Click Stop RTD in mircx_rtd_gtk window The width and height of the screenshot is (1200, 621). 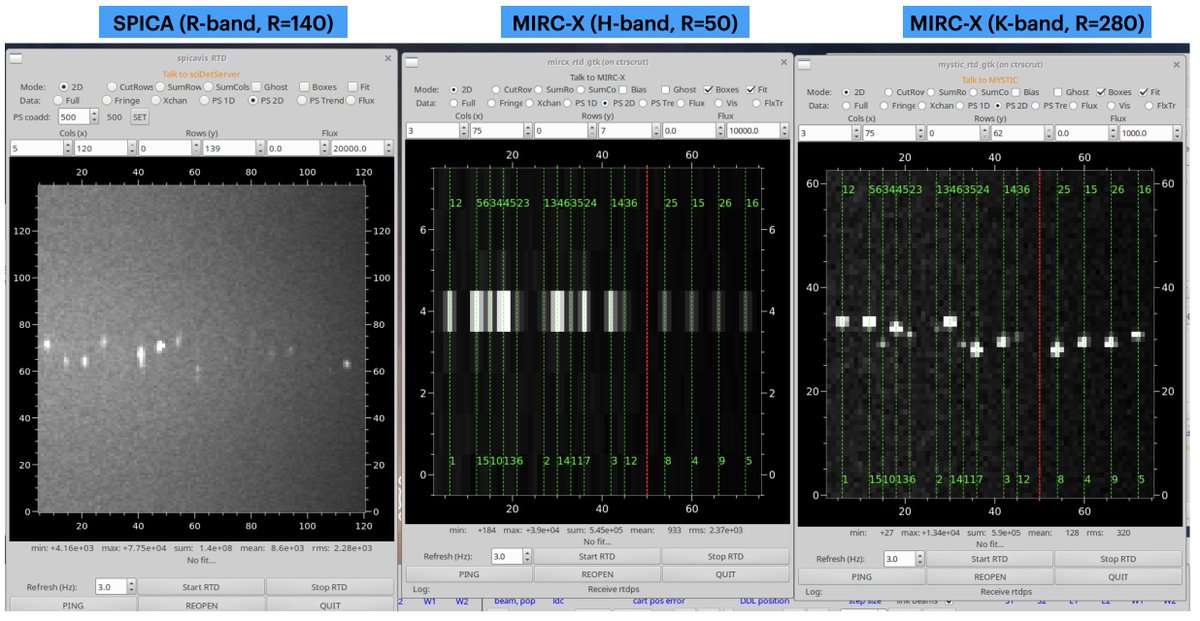725,556
